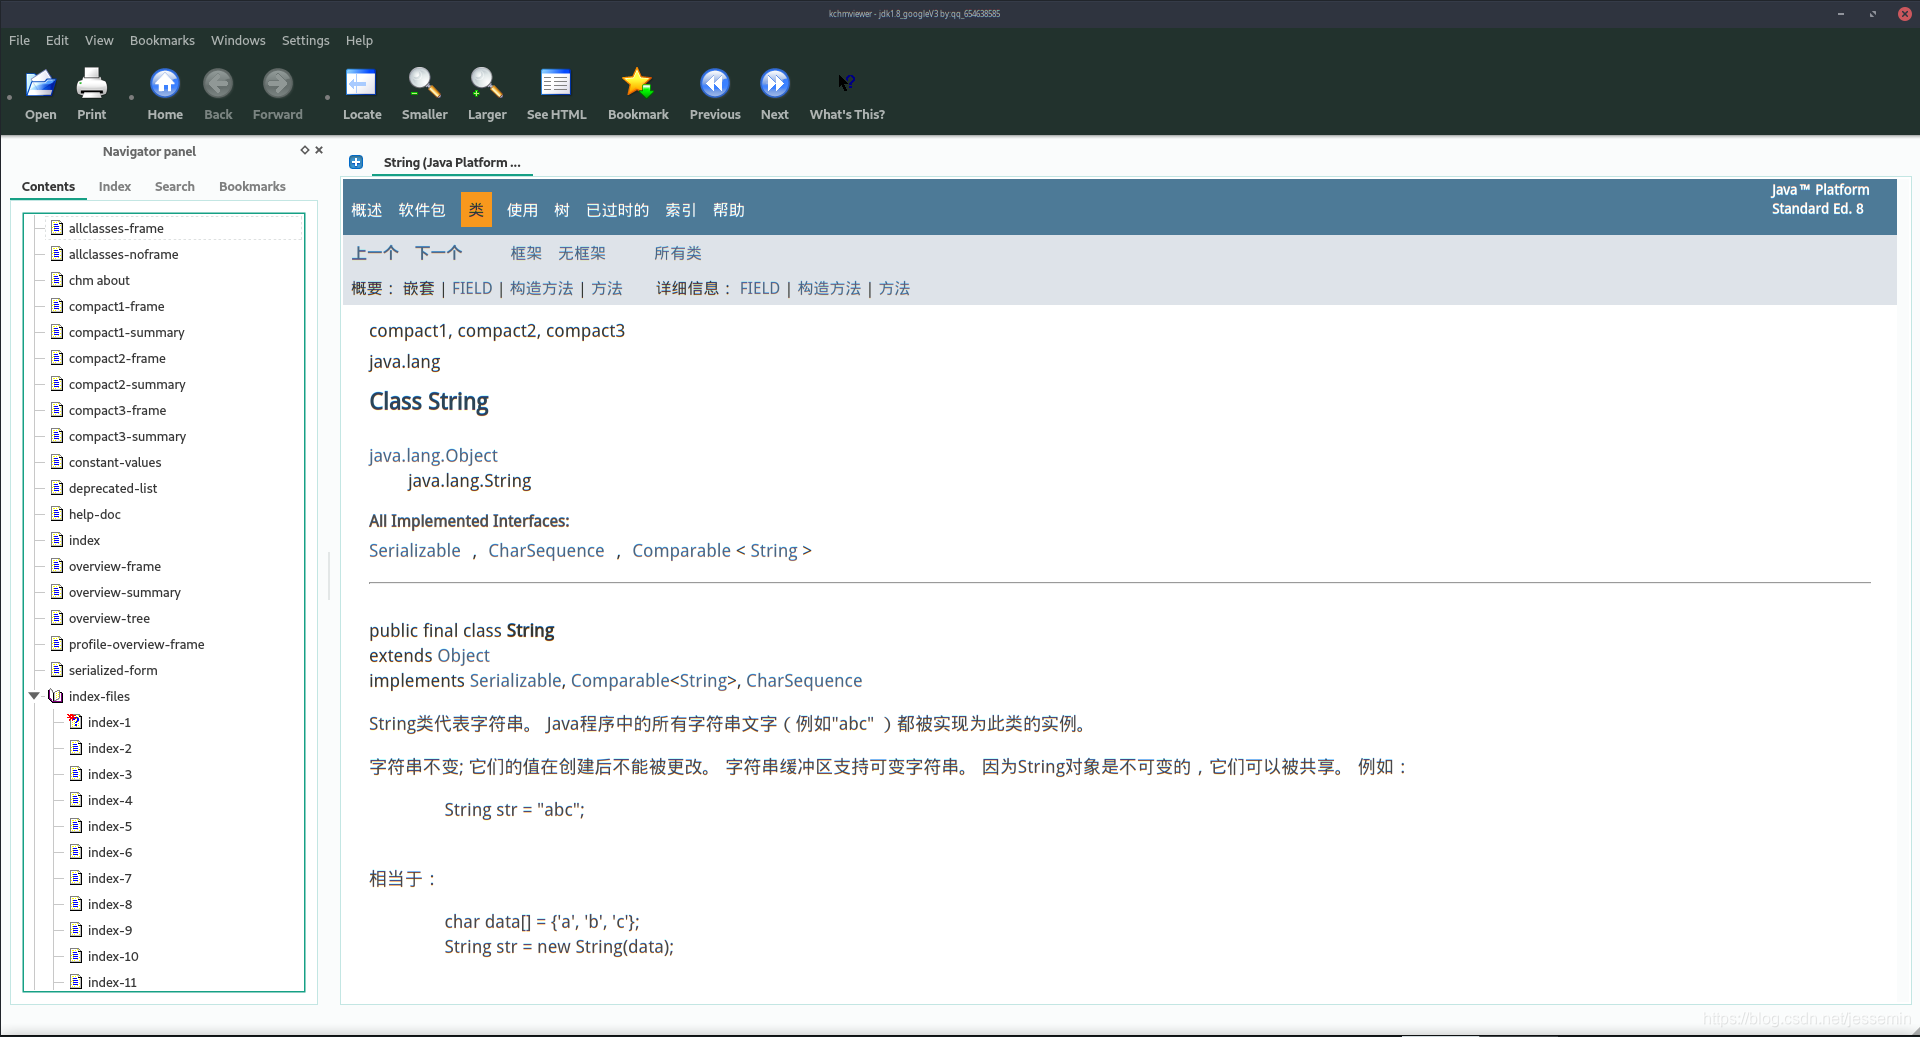Viewport: 1920px width, 1037px height.
Task: Print the current page
Action: [x=91, y=94]
